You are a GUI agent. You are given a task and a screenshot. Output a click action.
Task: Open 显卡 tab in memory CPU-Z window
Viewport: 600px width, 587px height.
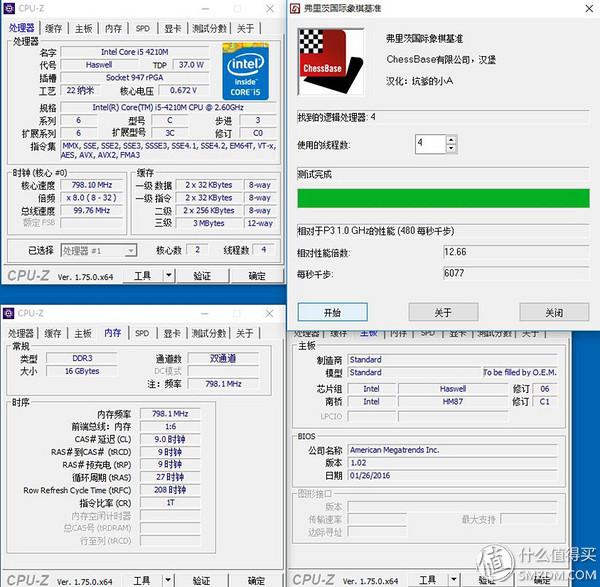click(172, 333)
